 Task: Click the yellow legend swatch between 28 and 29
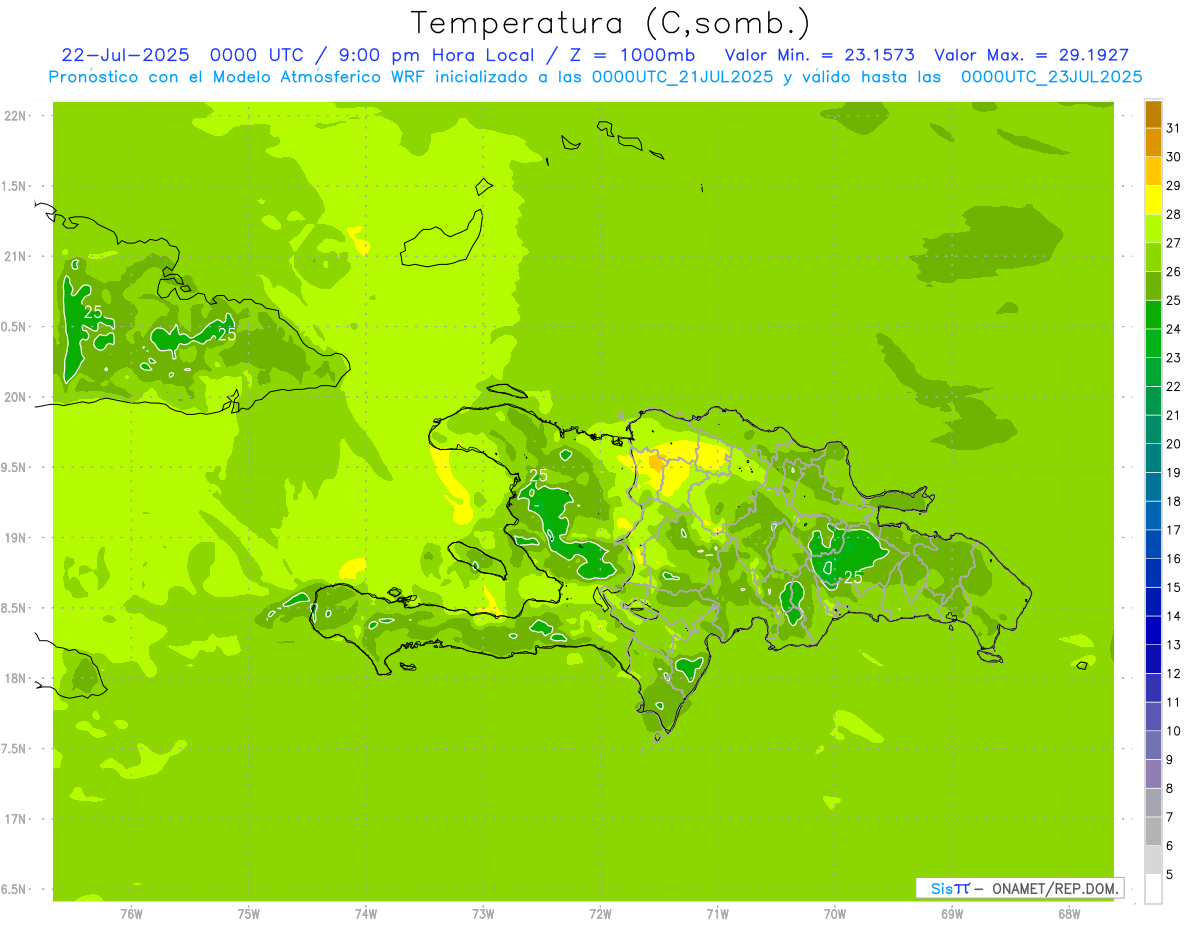pos(1153,200)
